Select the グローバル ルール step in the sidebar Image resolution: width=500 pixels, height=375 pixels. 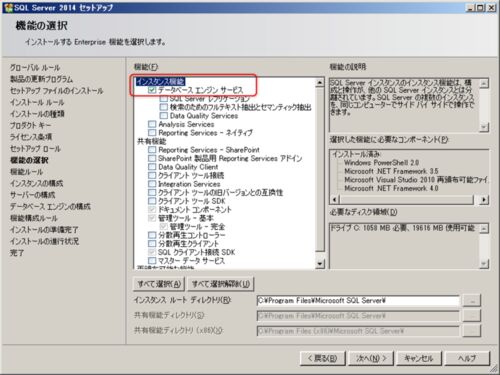pyautogui.click(x=35, y=68)
